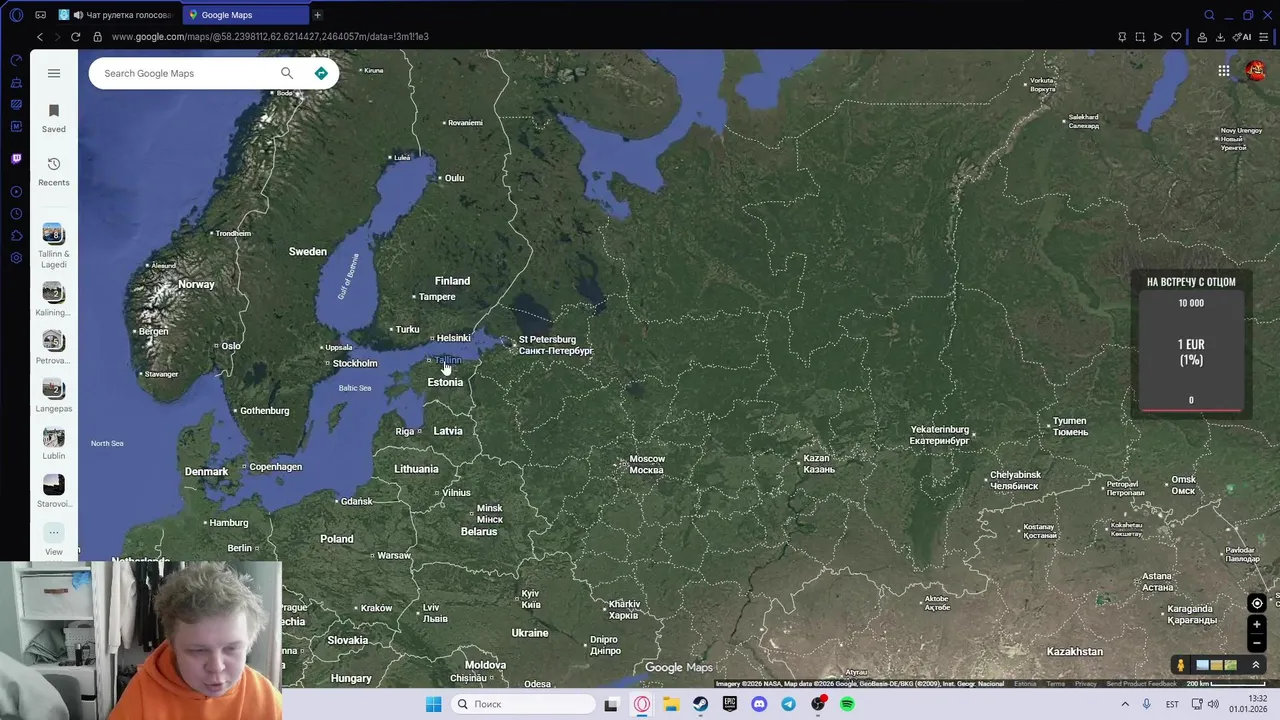Open browser downloads icon
This screenshot has width=1280, height=720.
tap(1220, 37)
